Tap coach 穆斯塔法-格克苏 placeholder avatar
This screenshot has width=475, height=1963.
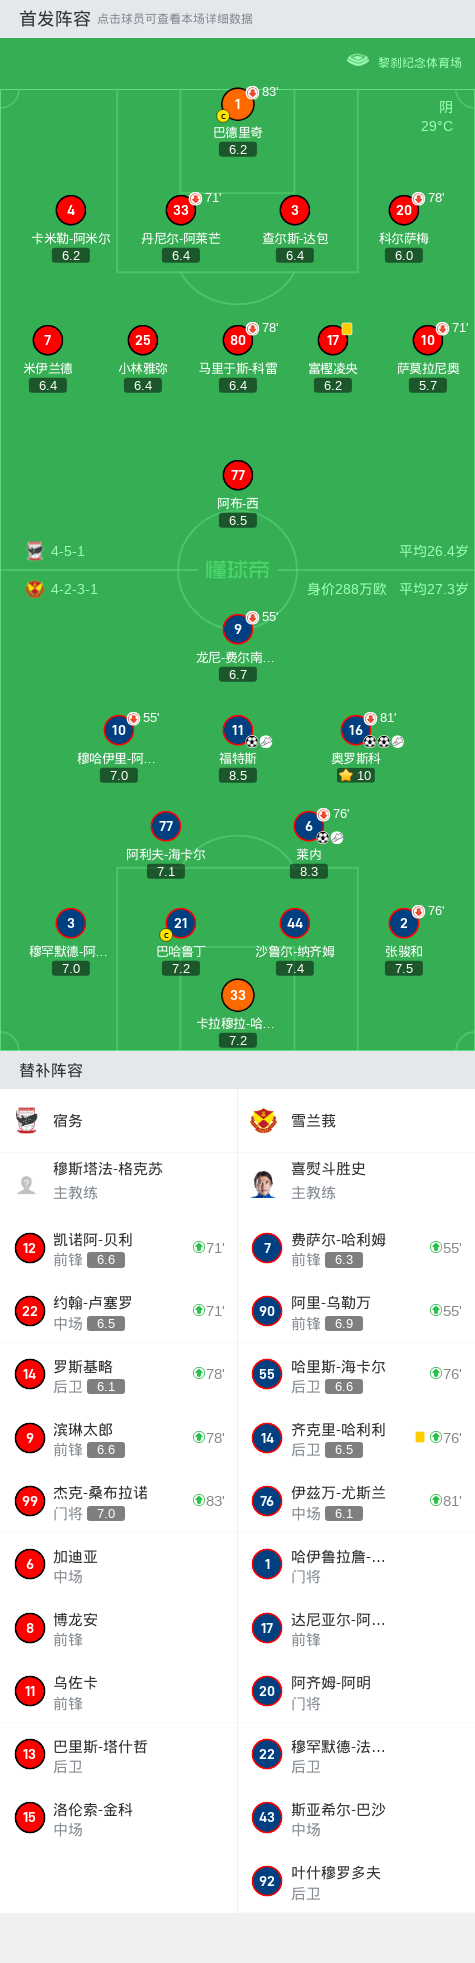click(x=27, y=1184)
